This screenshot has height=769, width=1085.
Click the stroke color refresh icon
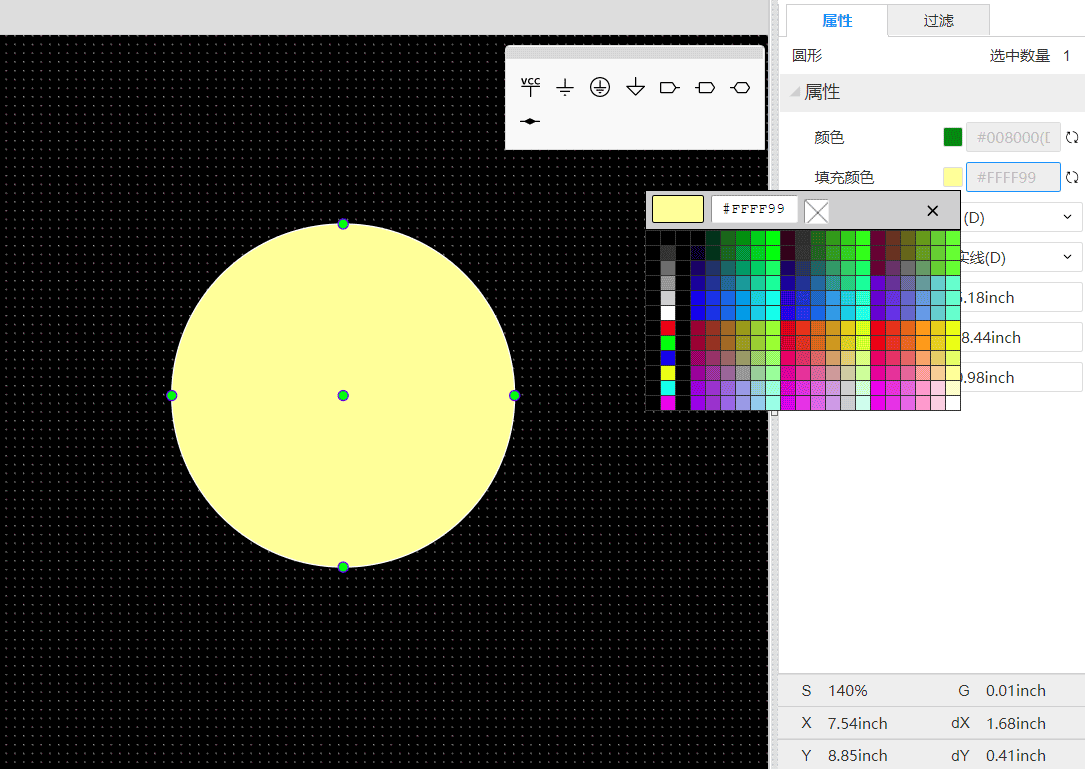pos(1072,136)
